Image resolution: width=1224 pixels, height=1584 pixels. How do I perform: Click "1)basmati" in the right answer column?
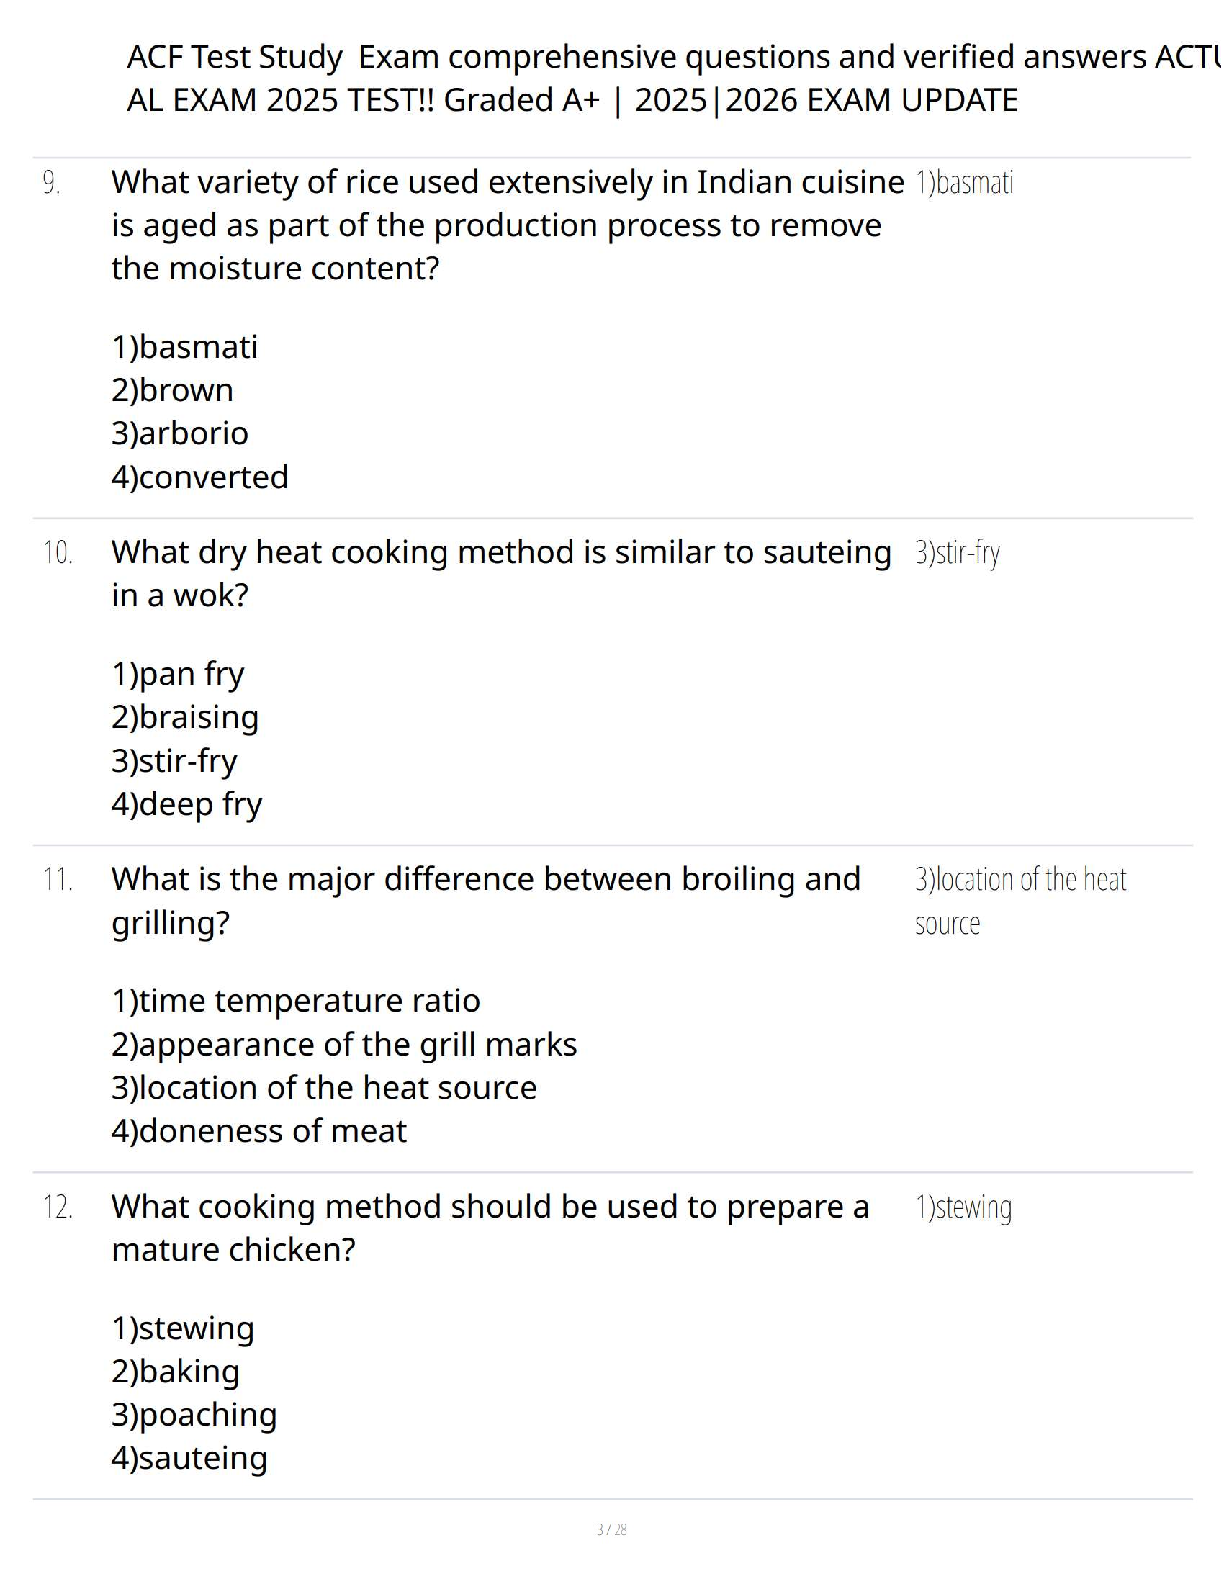[x=964, y=183]
